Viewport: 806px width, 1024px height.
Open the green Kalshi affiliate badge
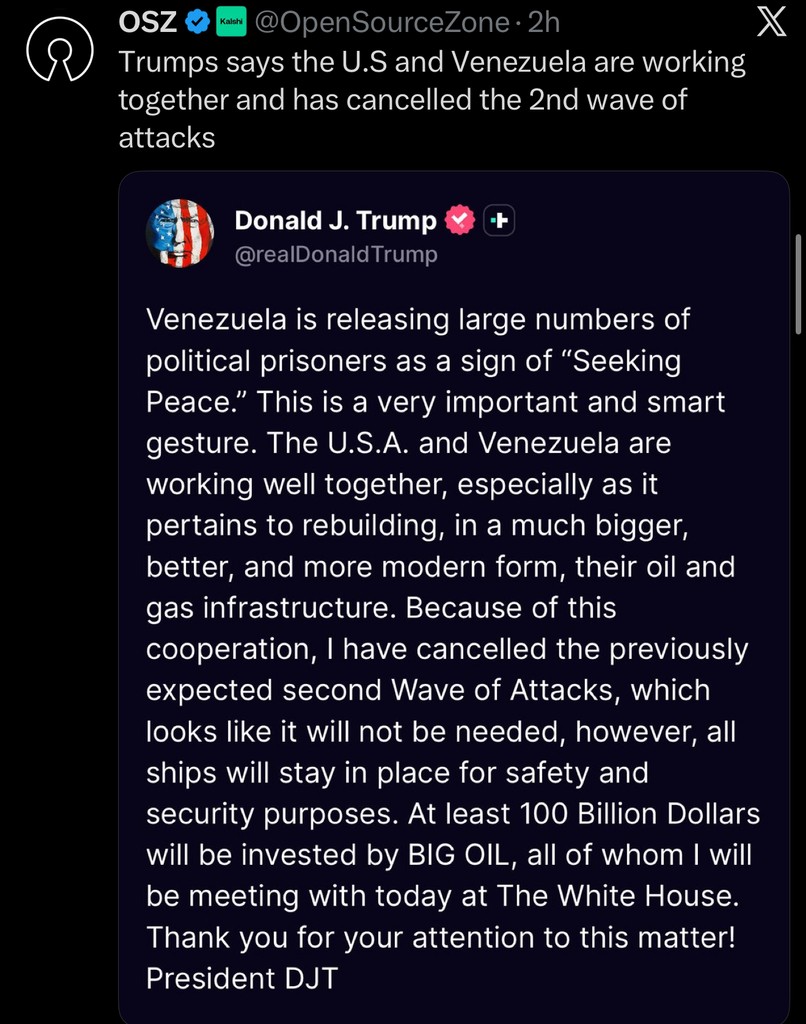[x=230, y=20]
